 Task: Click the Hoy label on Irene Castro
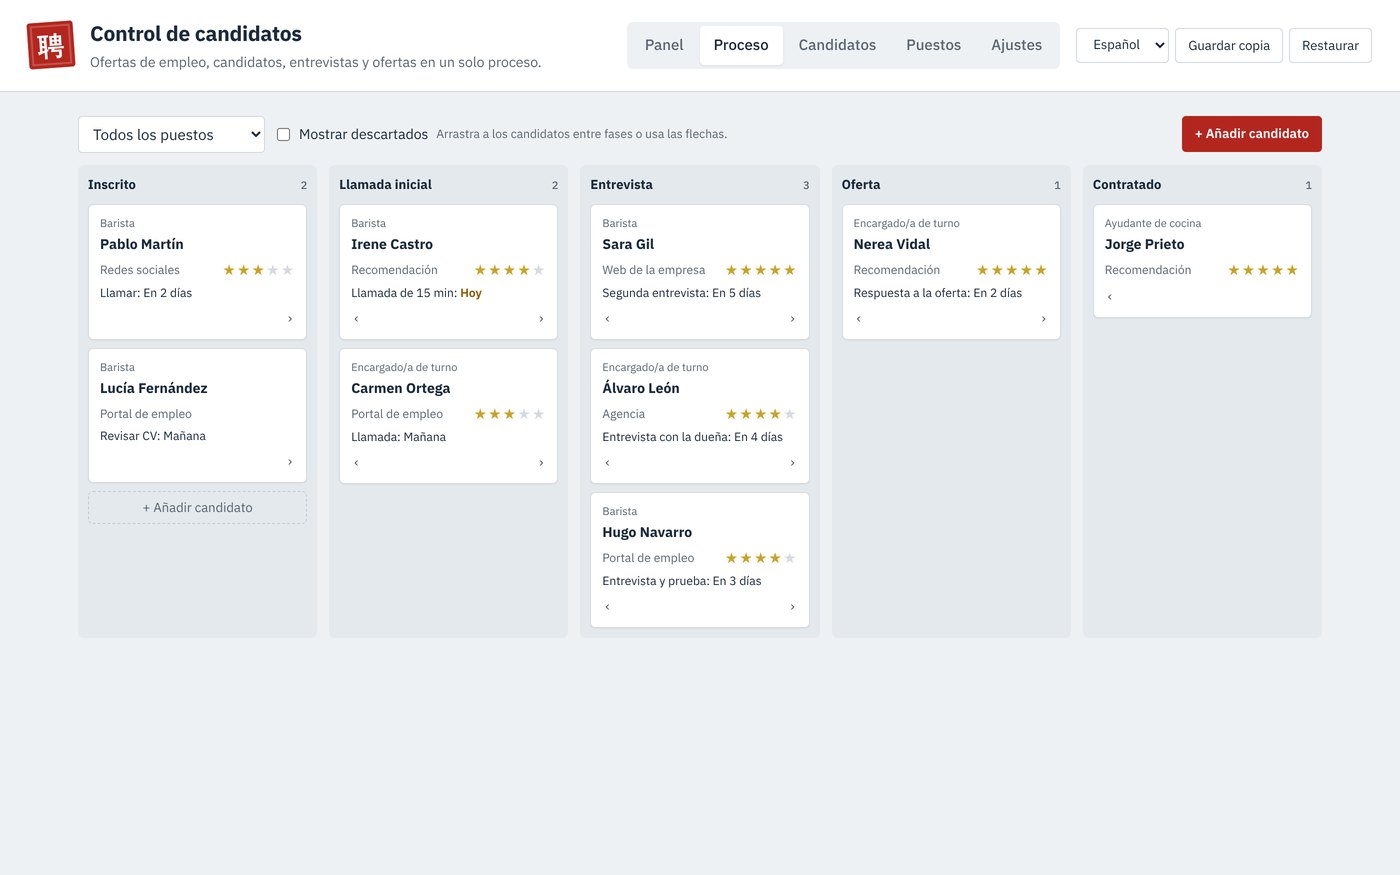click(x=471, y=293)
